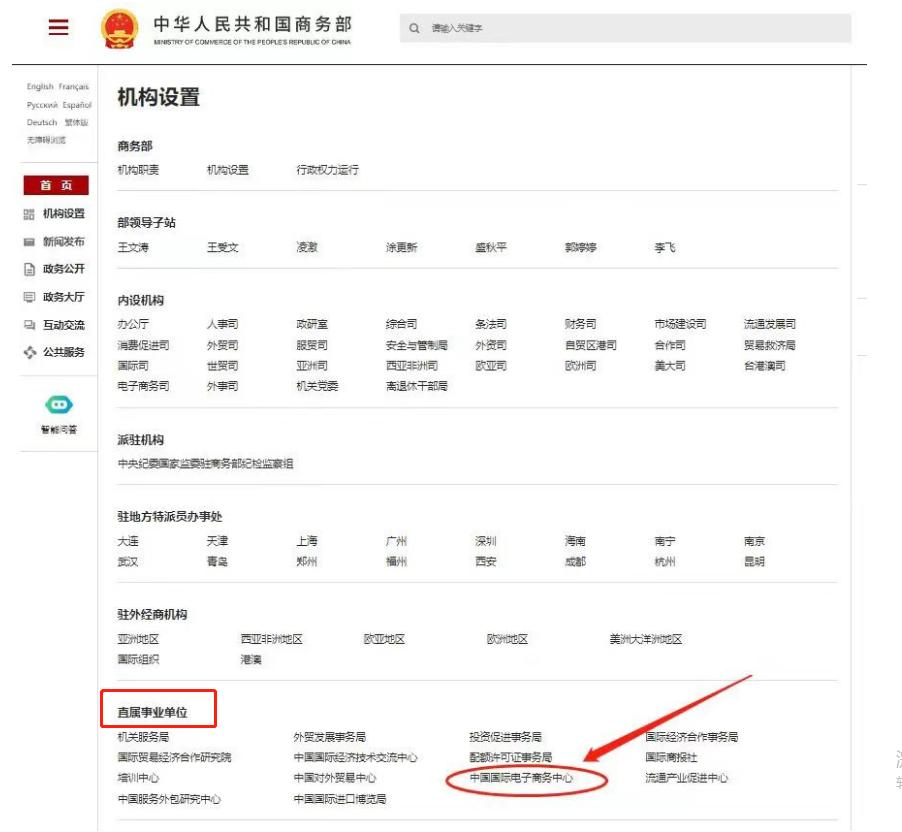Click the search magnifier icon
Image resolution: width=902 pixels, height=832 pixels.
[x=413, y=28]
